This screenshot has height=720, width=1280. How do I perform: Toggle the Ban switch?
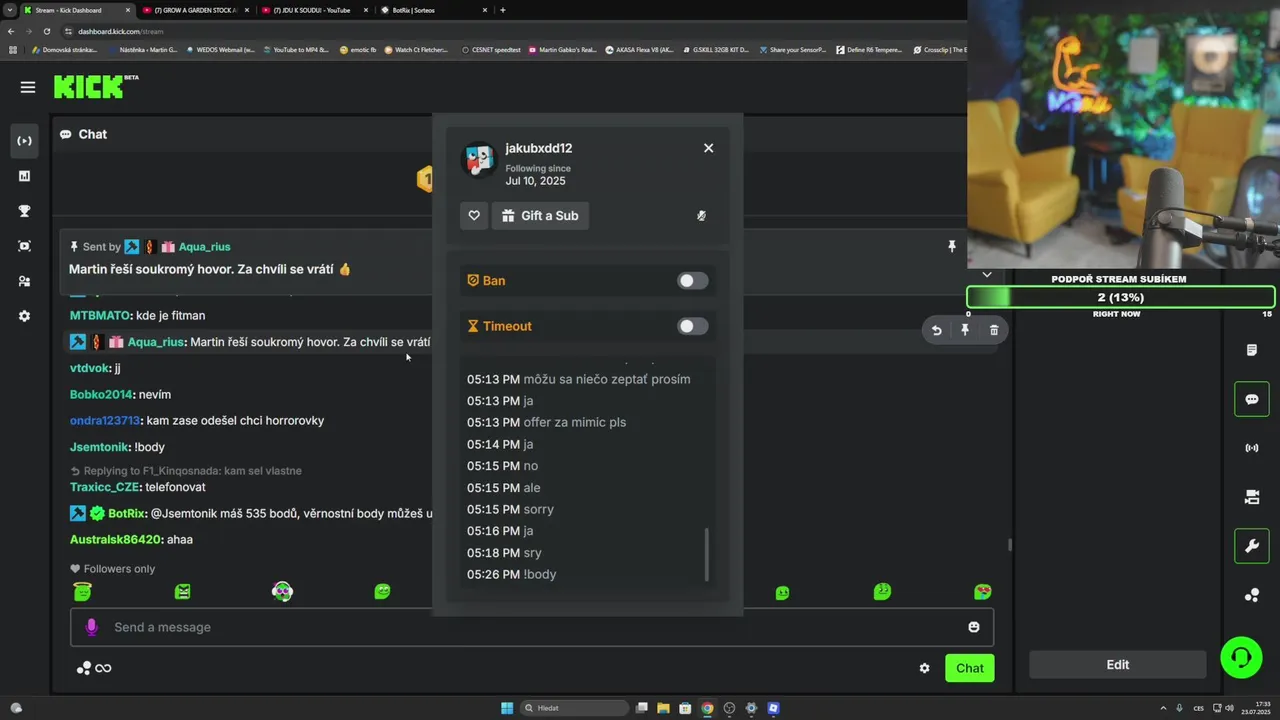[693, 281]
